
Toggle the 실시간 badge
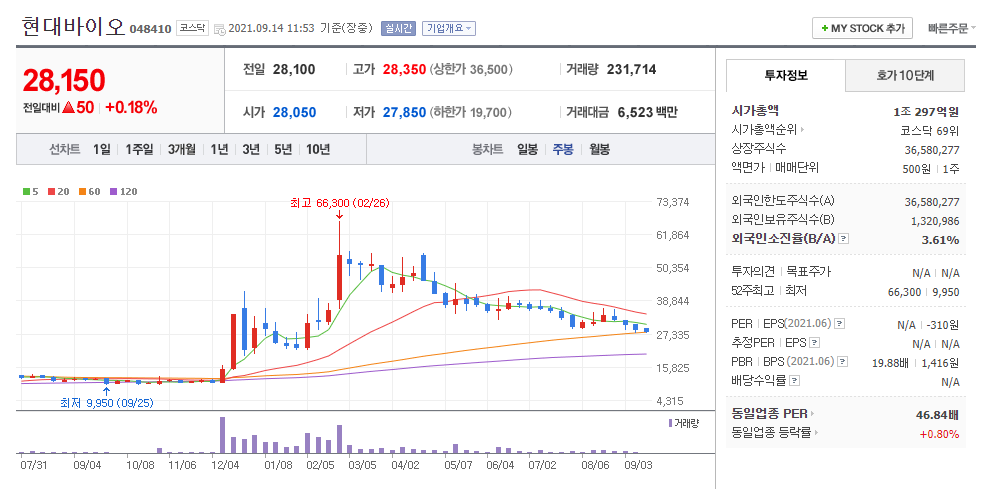[x=398, y=28]
